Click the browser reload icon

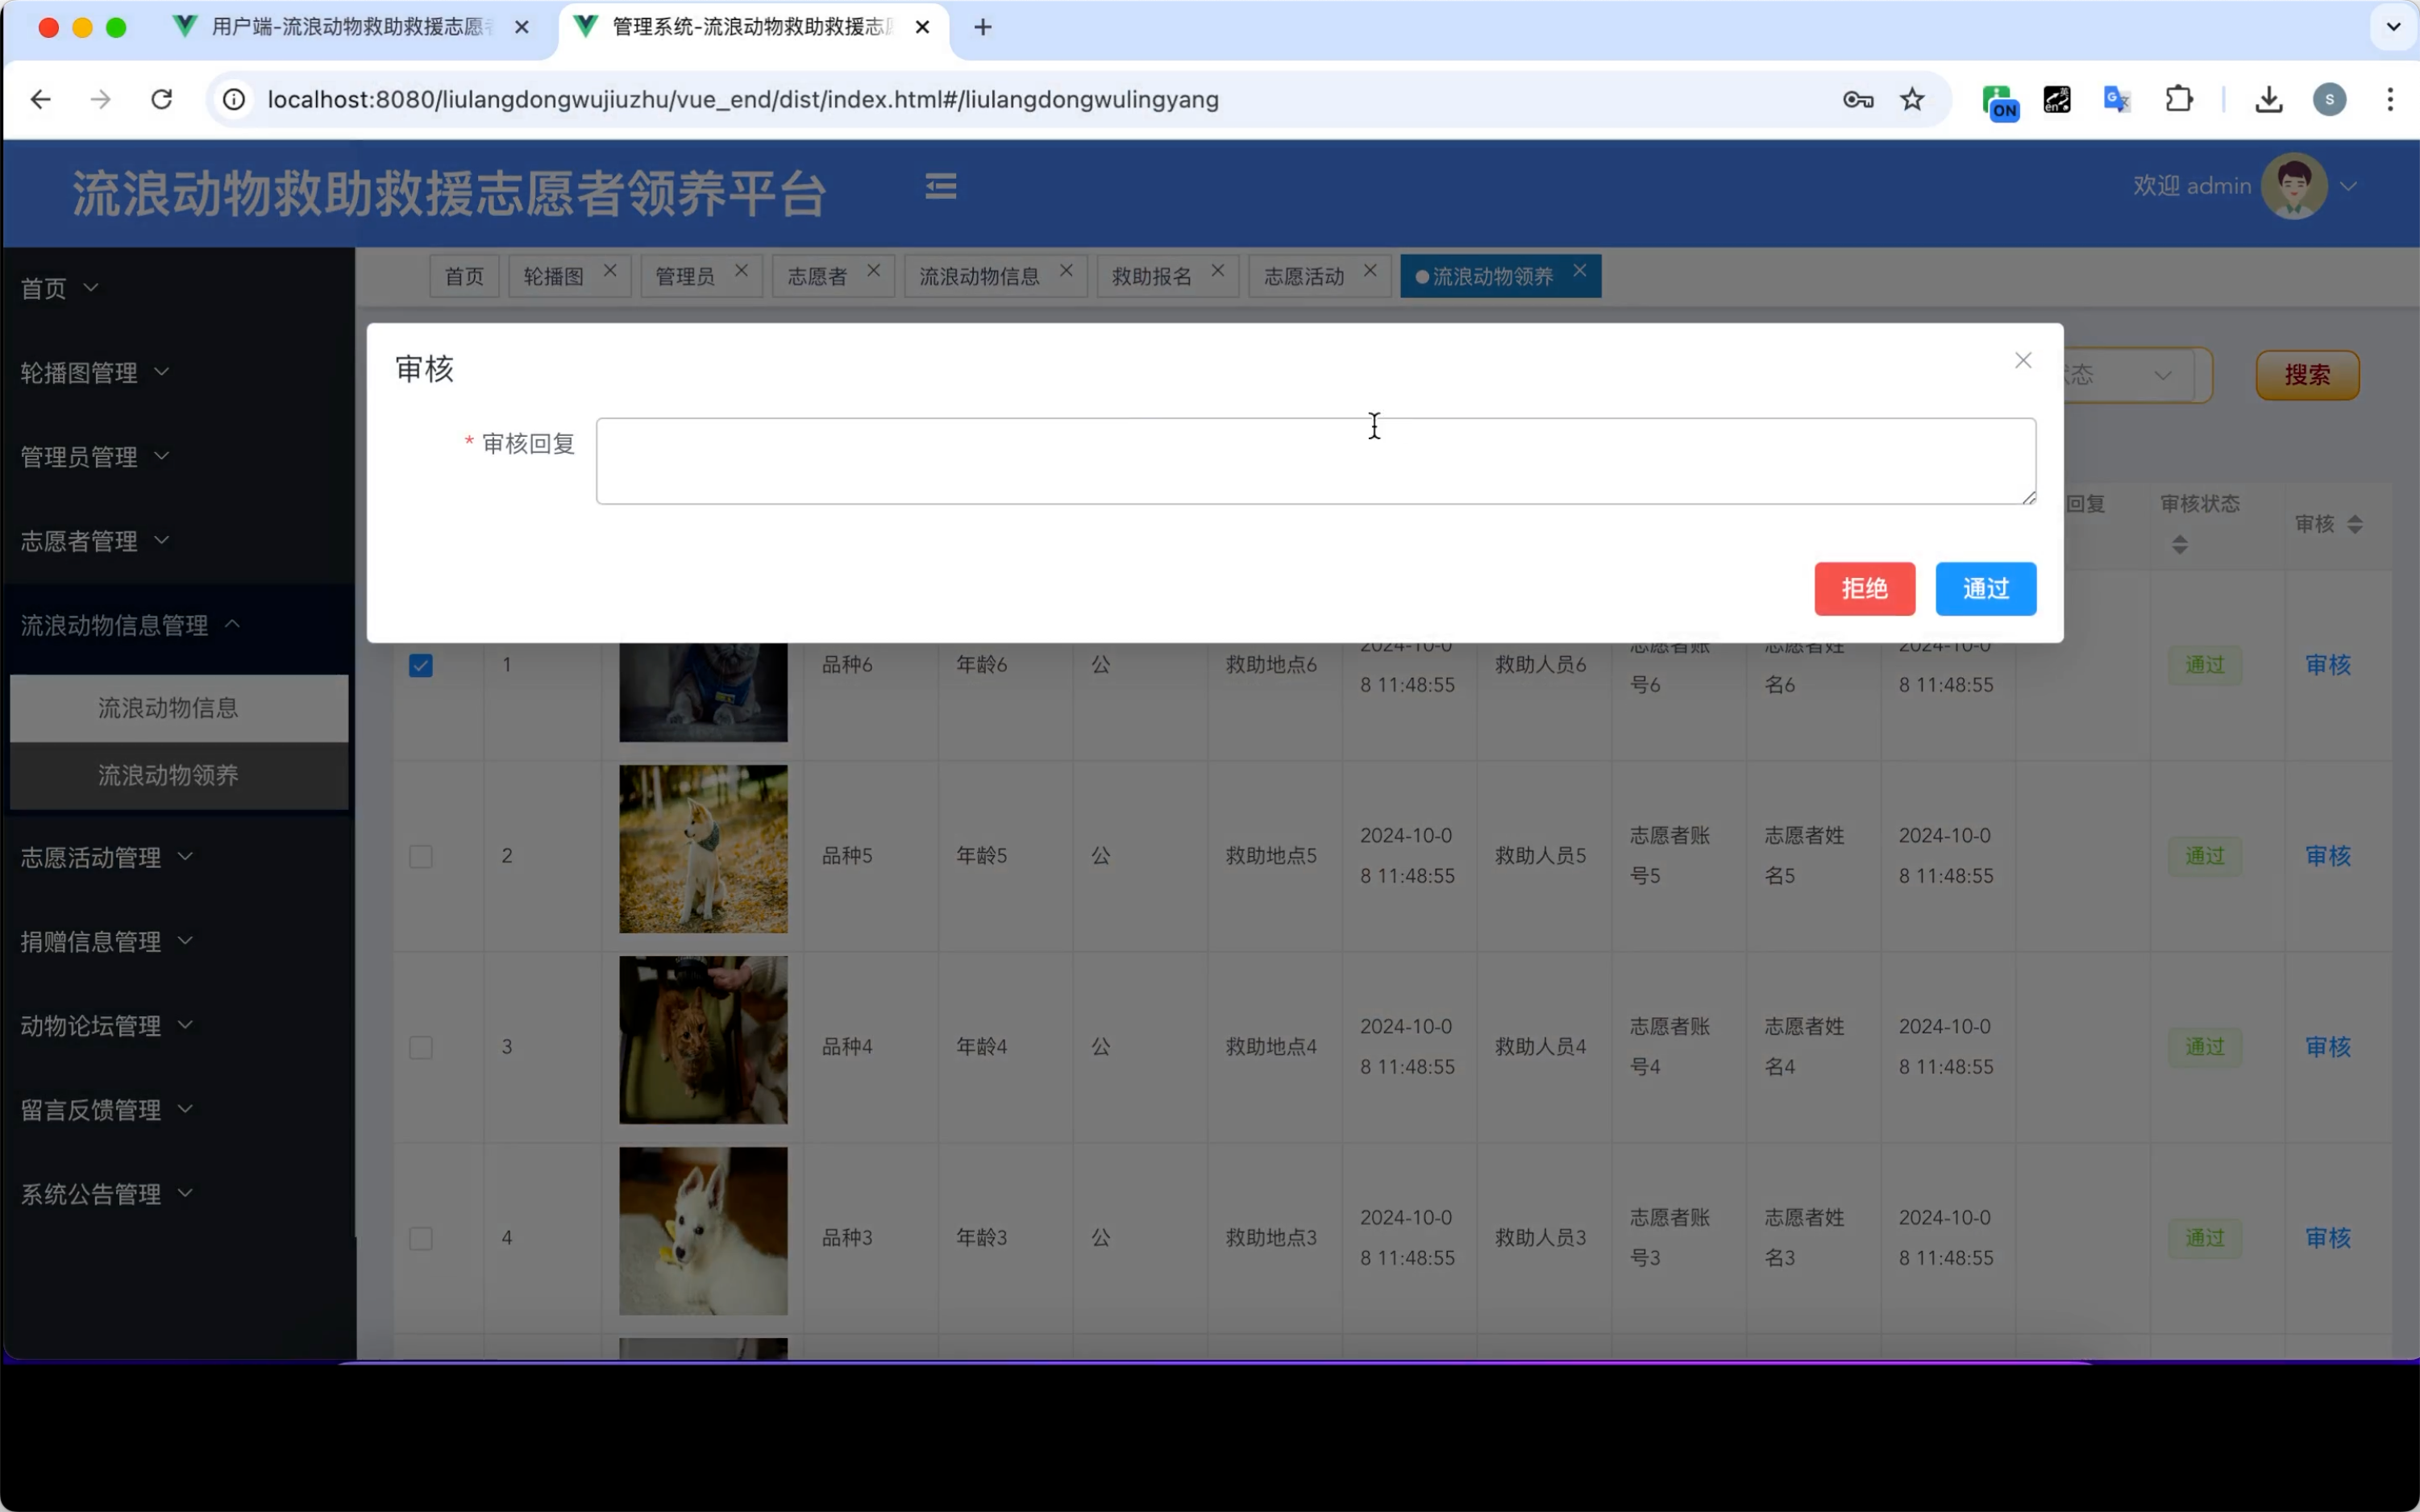tap(161, 99)
